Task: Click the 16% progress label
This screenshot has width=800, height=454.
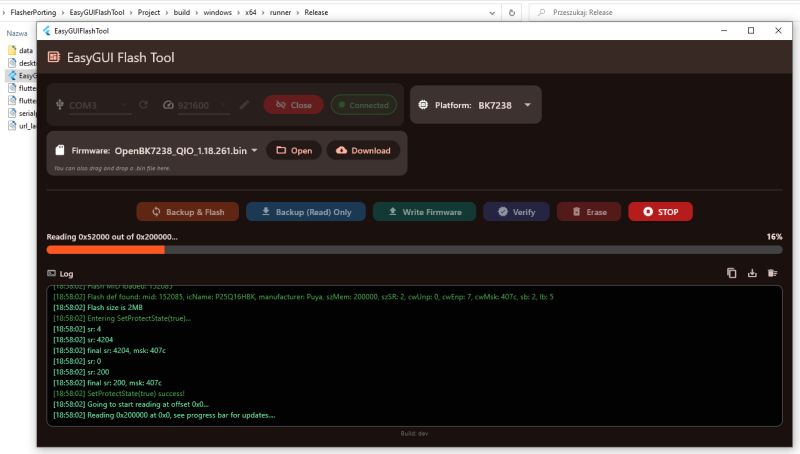Action: (x=774, y=237)
